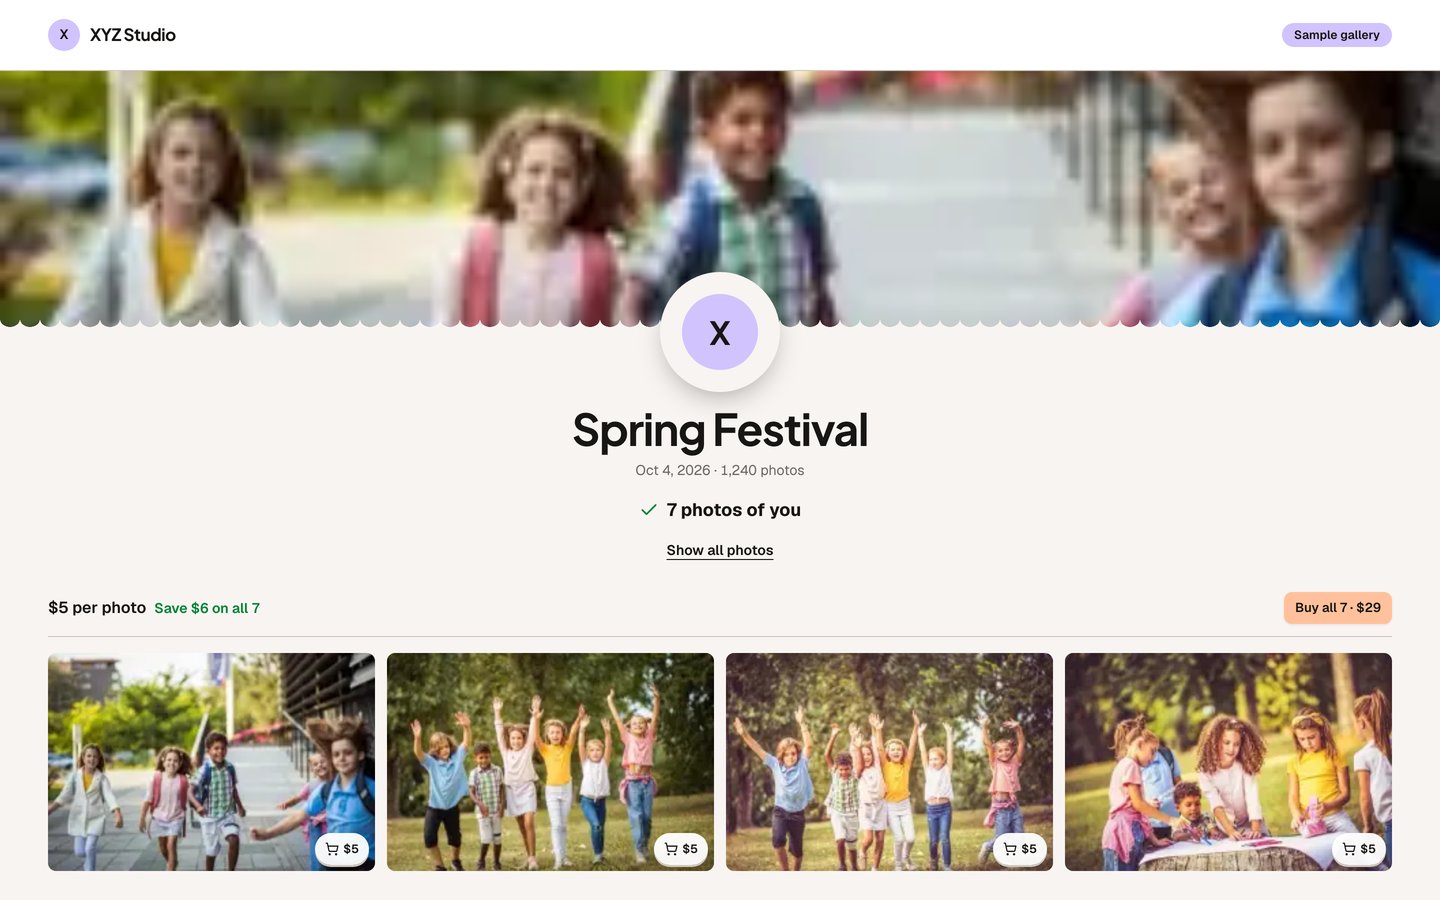Open the first photo of kids on sidewalk

click(211, 762)
